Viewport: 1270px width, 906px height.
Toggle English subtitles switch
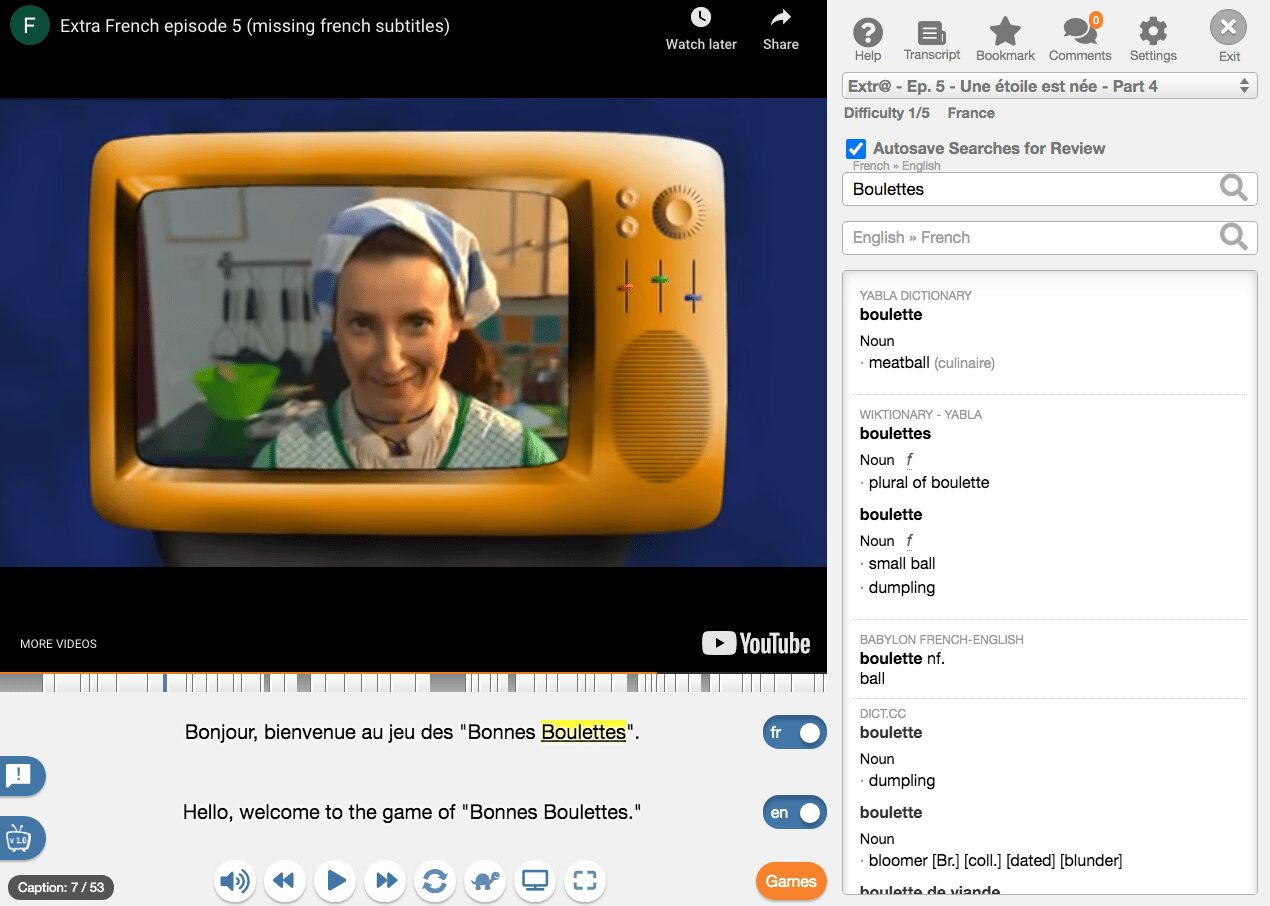click(x=795, y=813)
